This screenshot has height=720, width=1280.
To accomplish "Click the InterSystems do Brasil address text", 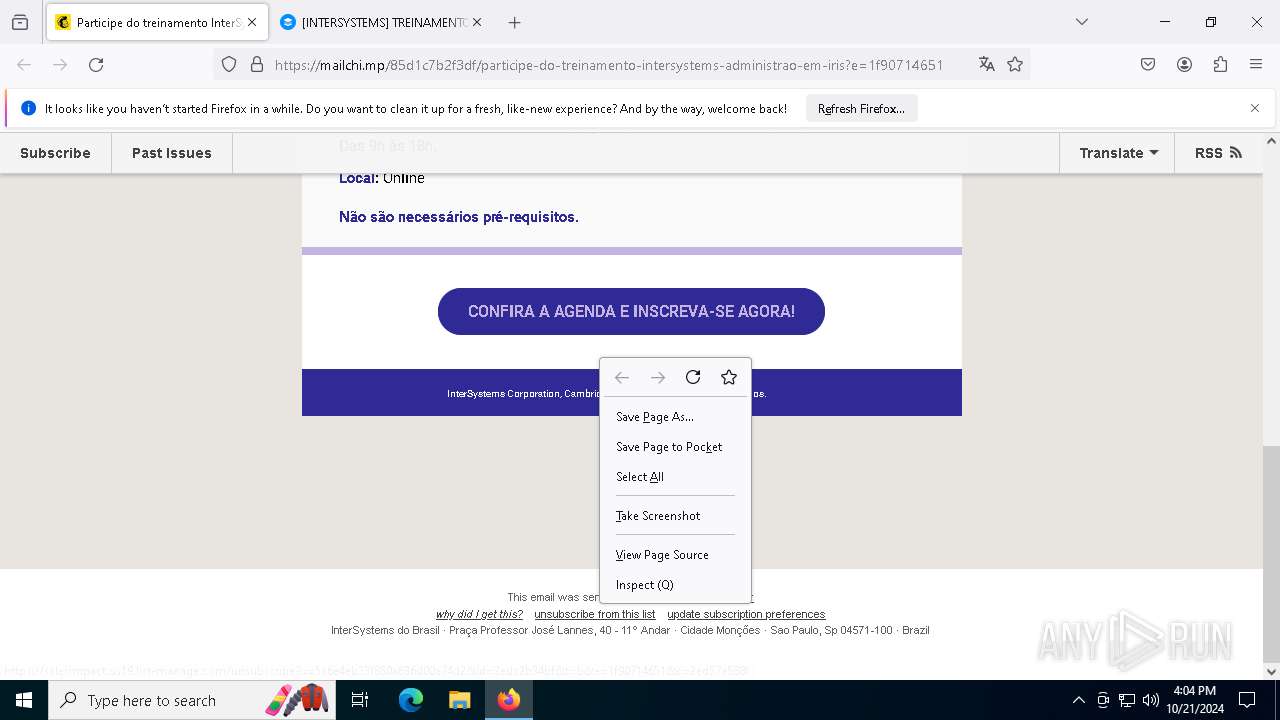I will [x=630, y=630].
